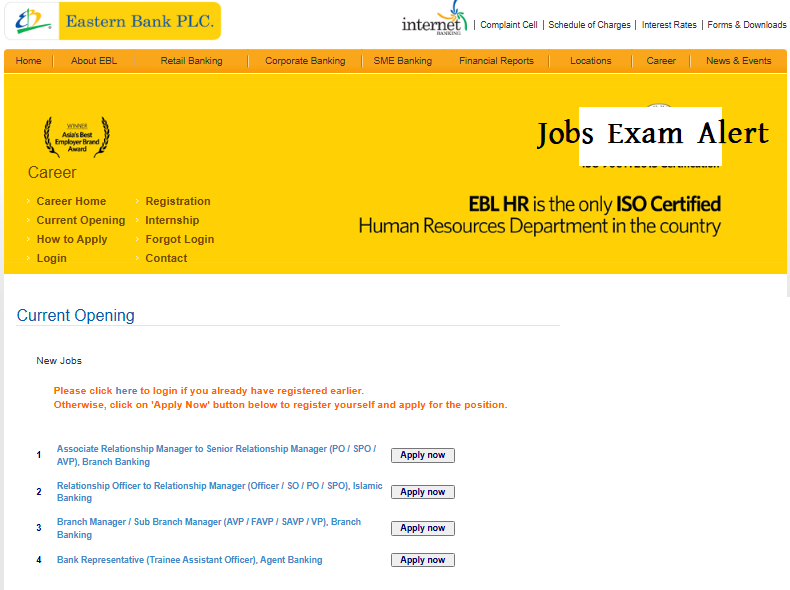Open Associate Relationship Manager job posting
Screen dimensions: 790x590
(x=217, y=455)
